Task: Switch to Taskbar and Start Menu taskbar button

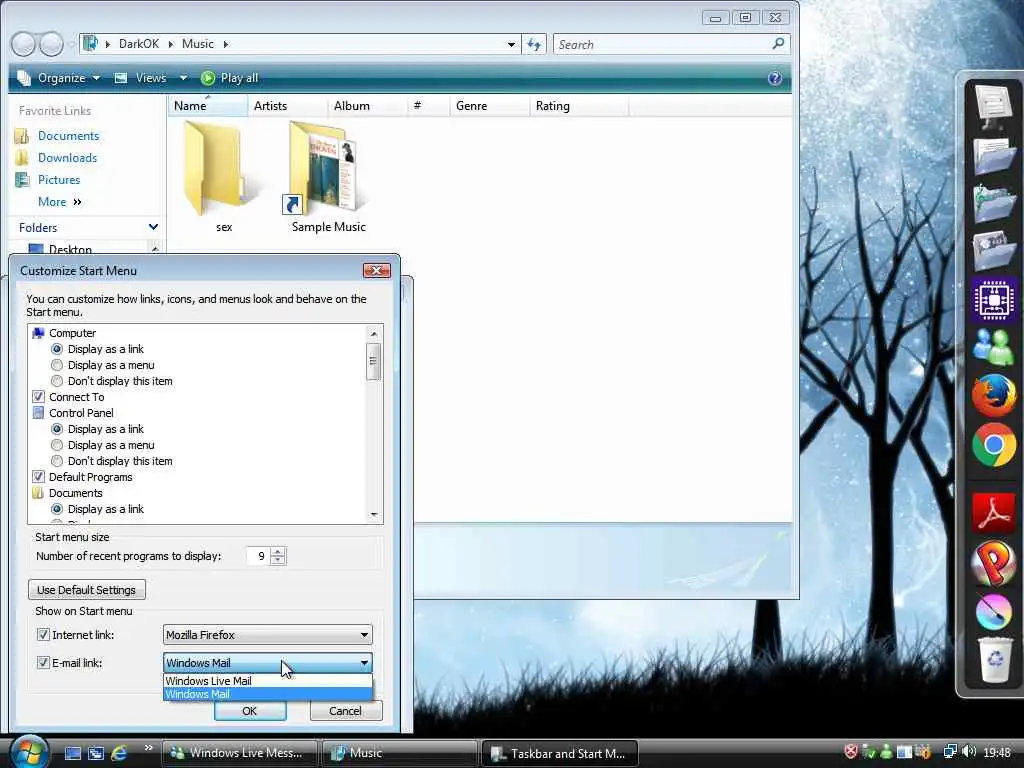Action: click(562, 753)
